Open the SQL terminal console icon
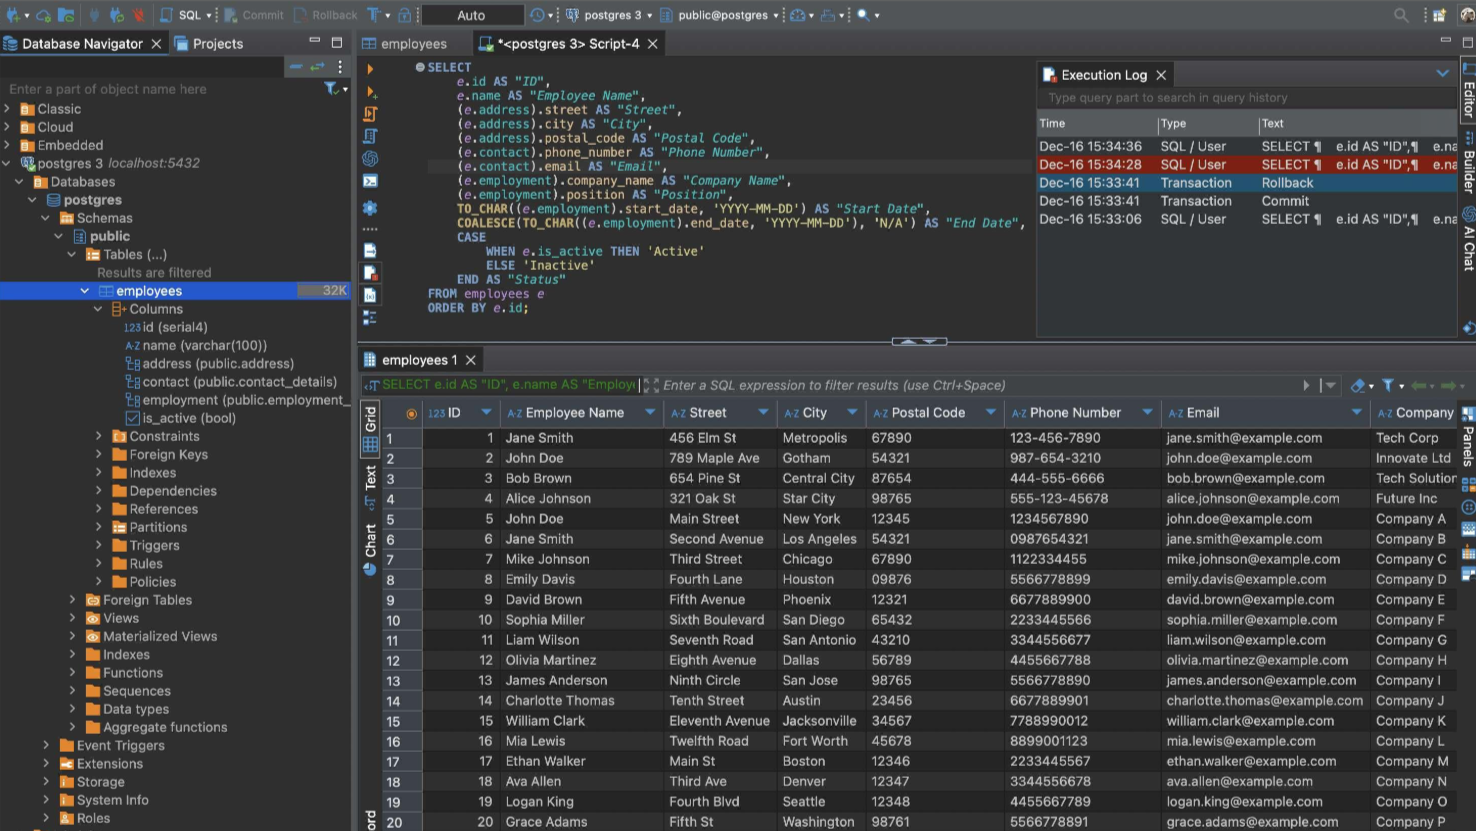The width and height of the screenshot is (1476, 831). (370, 181)
